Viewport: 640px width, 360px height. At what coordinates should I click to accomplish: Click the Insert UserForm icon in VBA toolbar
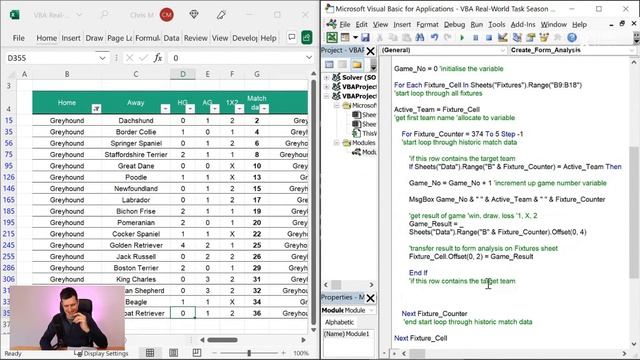pos(345,38)
